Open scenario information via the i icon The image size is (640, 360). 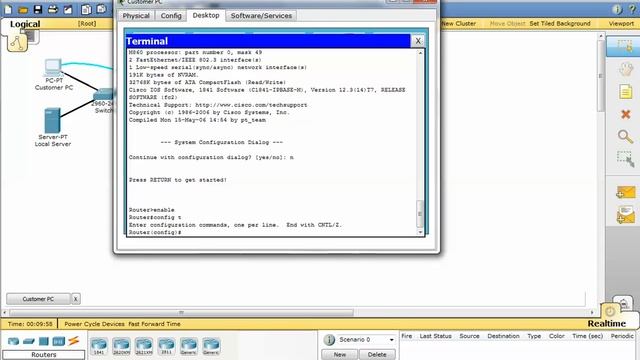click(329, 340)
